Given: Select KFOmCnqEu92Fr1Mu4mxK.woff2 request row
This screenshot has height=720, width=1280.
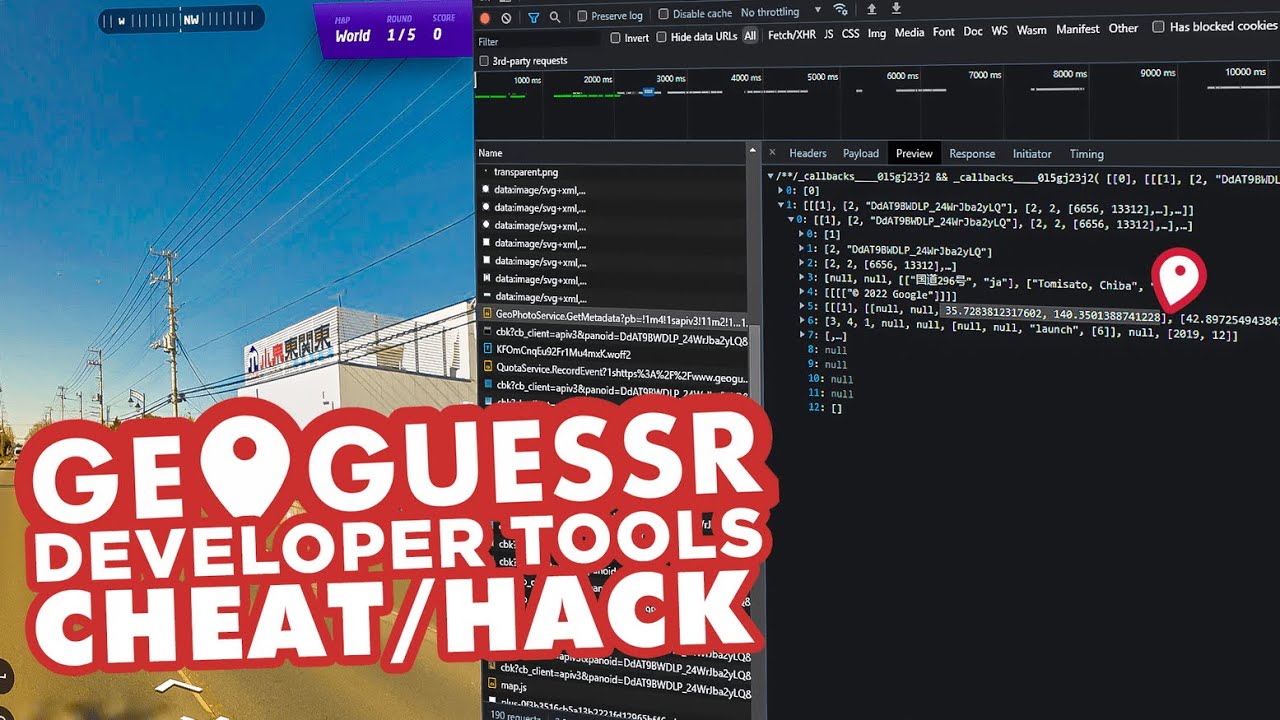Looking at the screenshot, I should click(612, 351).
